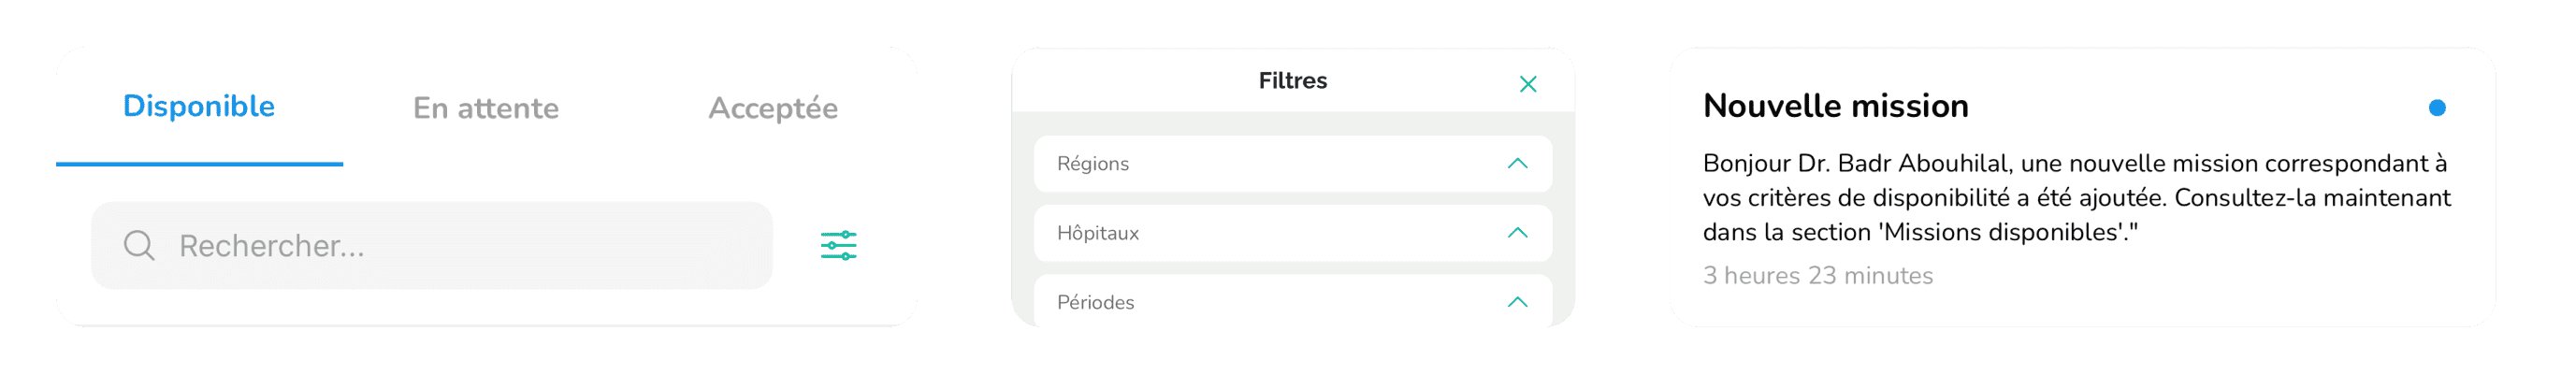Viewport: 2576px width, 374px height.
Task: Click the magnifier search icon
Action: [x=139, y=245]
